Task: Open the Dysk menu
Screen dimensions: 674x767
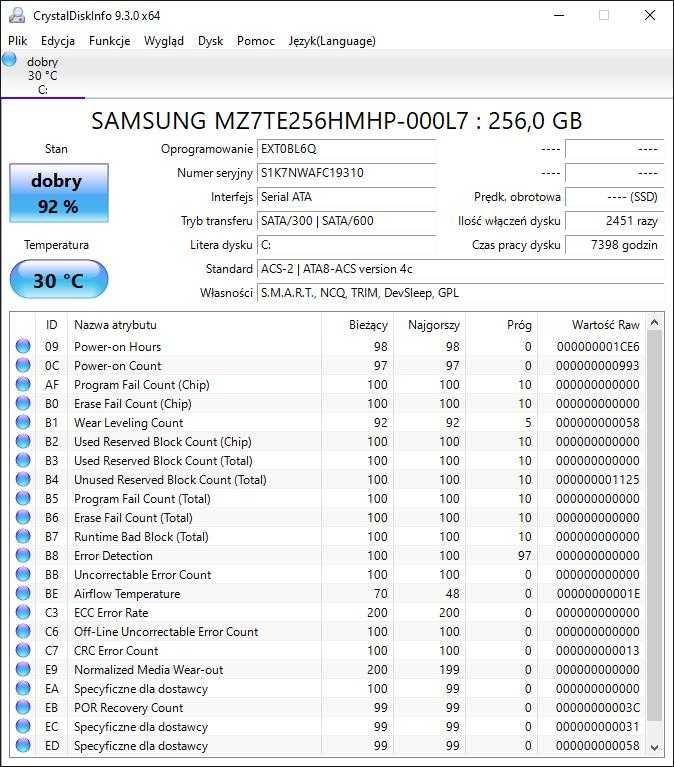Action: tap(210, 41)
